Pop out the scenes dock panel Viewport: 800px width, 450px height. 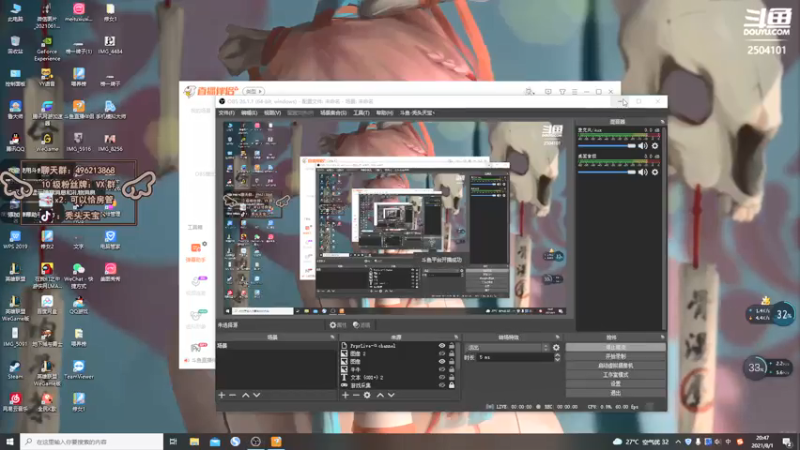333,337
